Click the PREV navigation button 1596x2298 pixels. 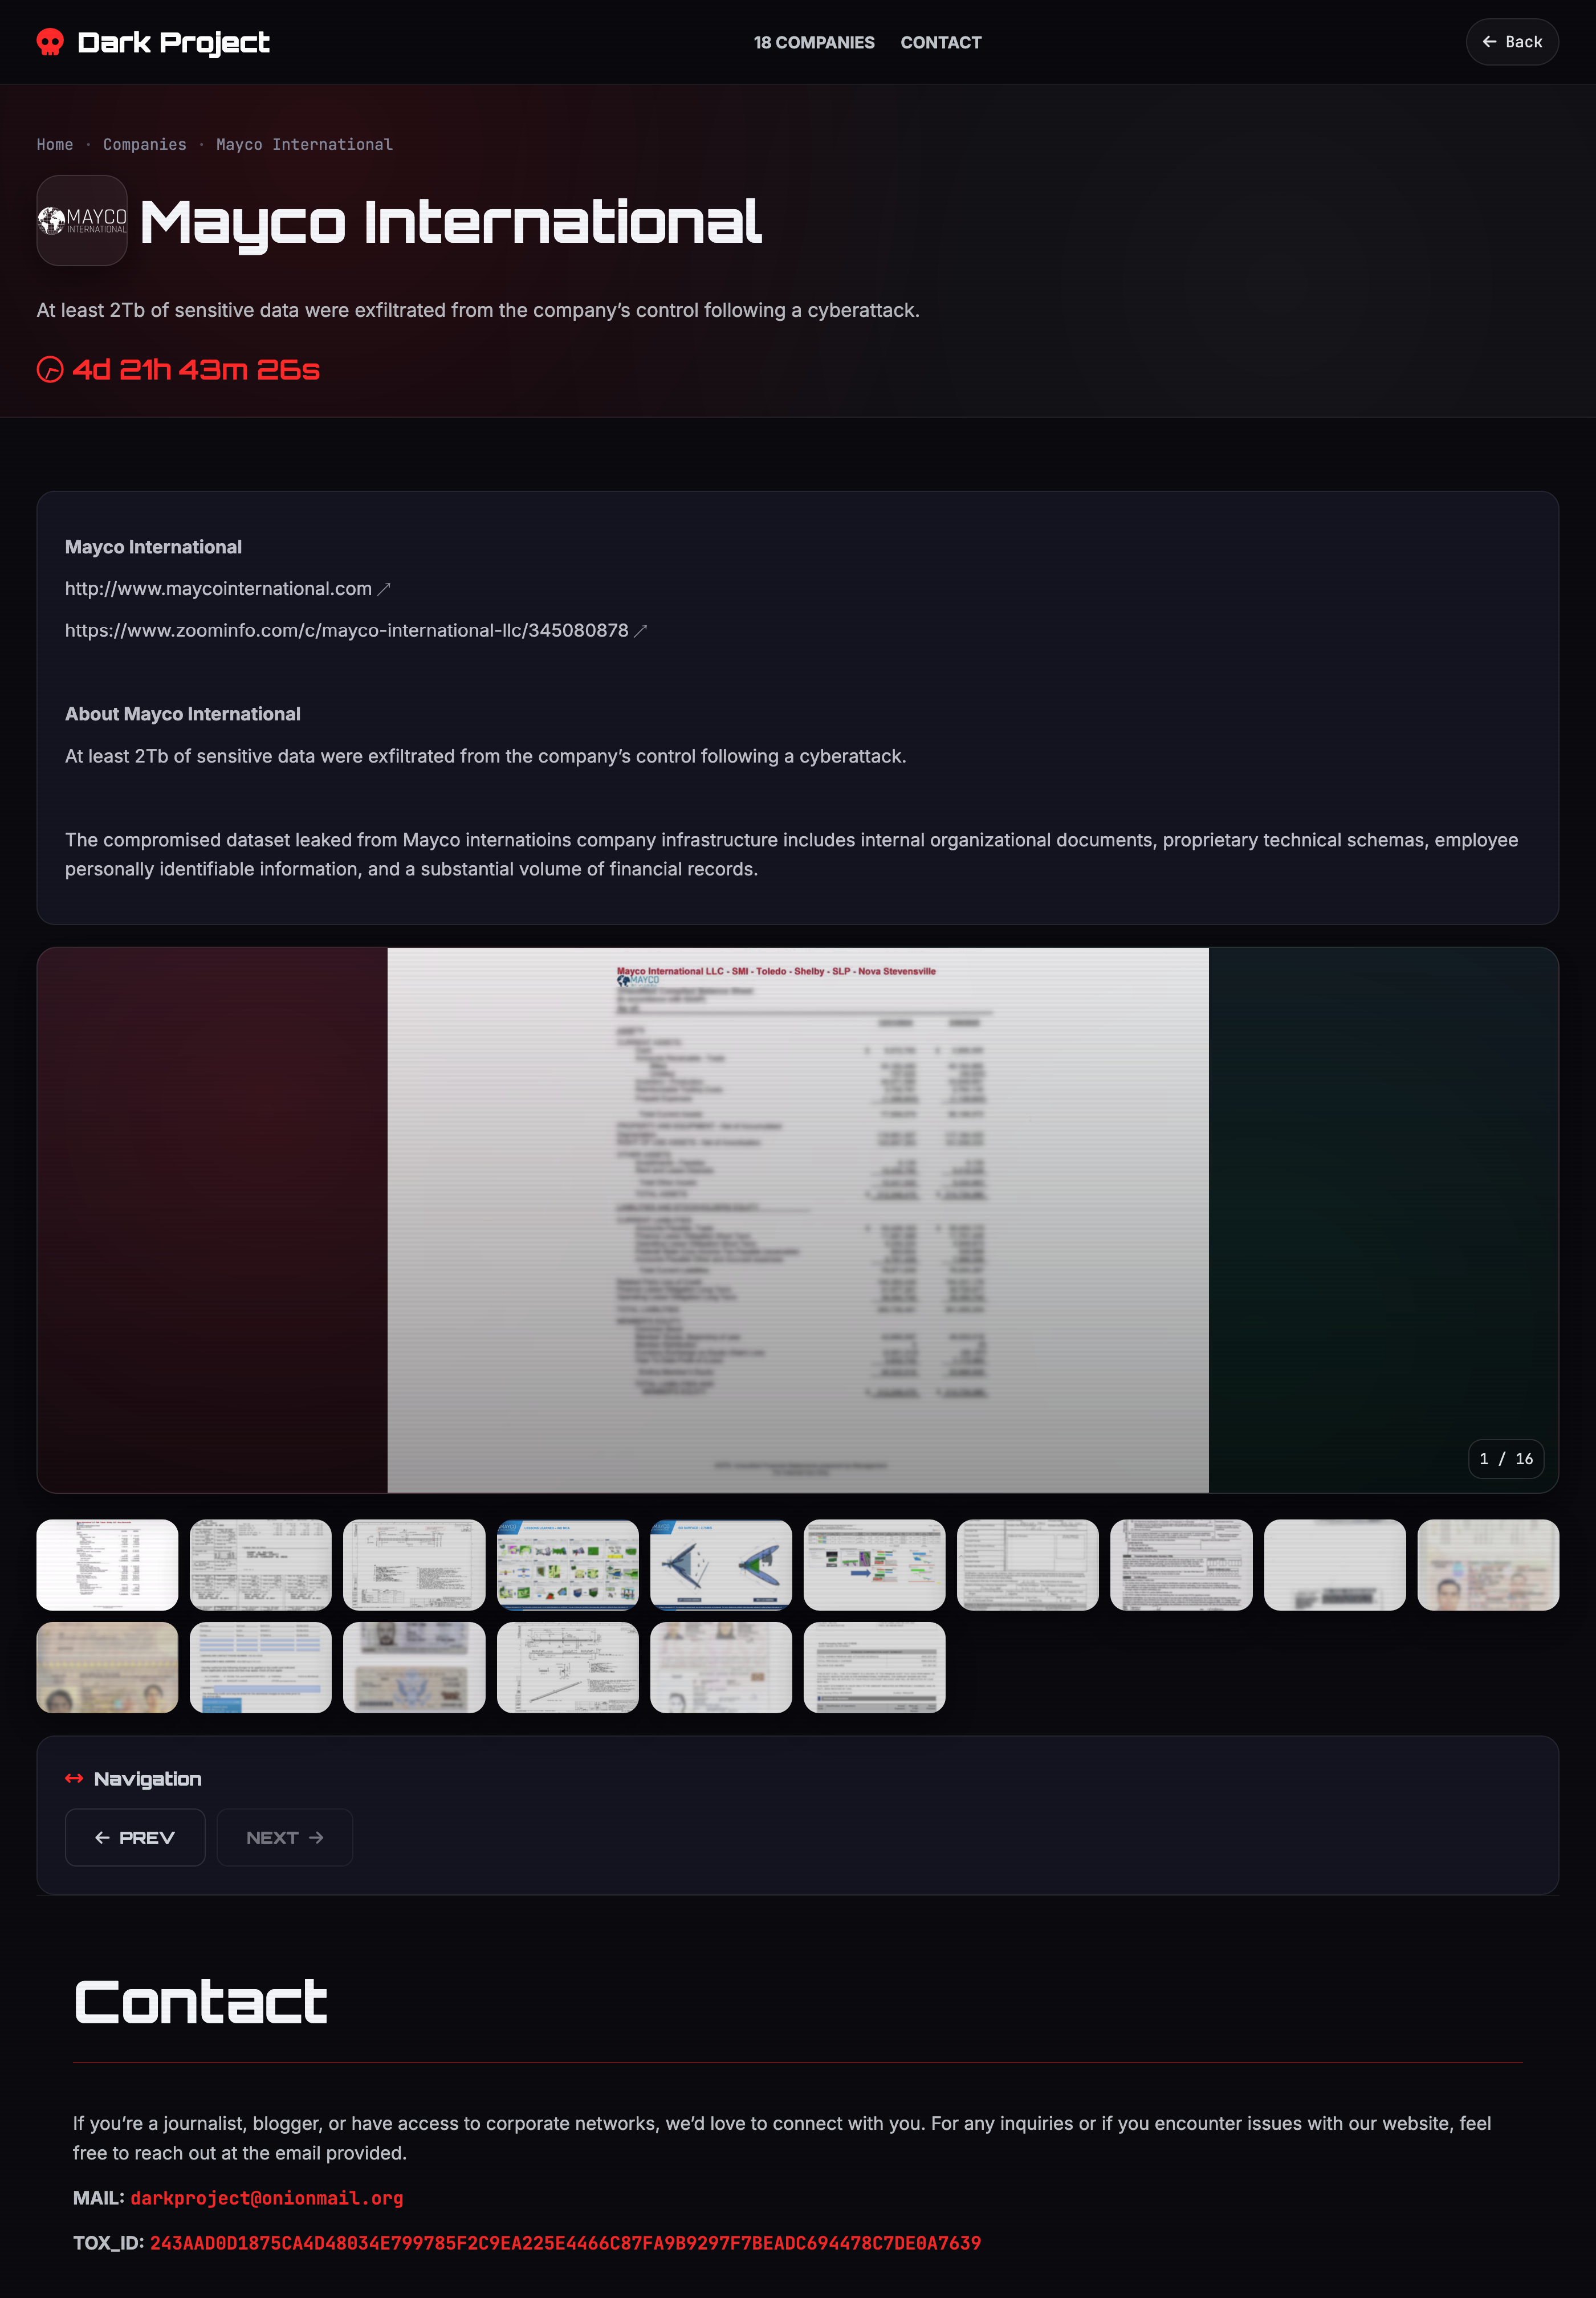tap(135, 1838)
